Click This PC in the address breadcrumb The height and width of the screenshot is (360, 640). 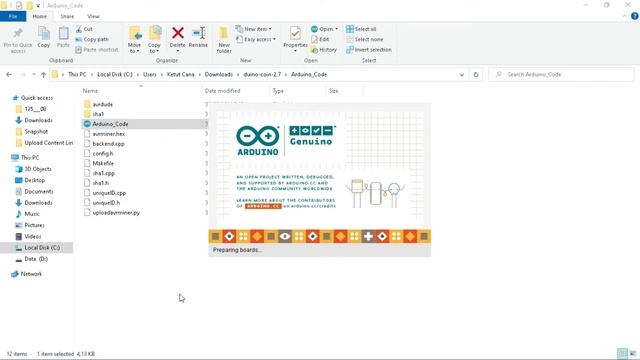click(x=77, y=74)
